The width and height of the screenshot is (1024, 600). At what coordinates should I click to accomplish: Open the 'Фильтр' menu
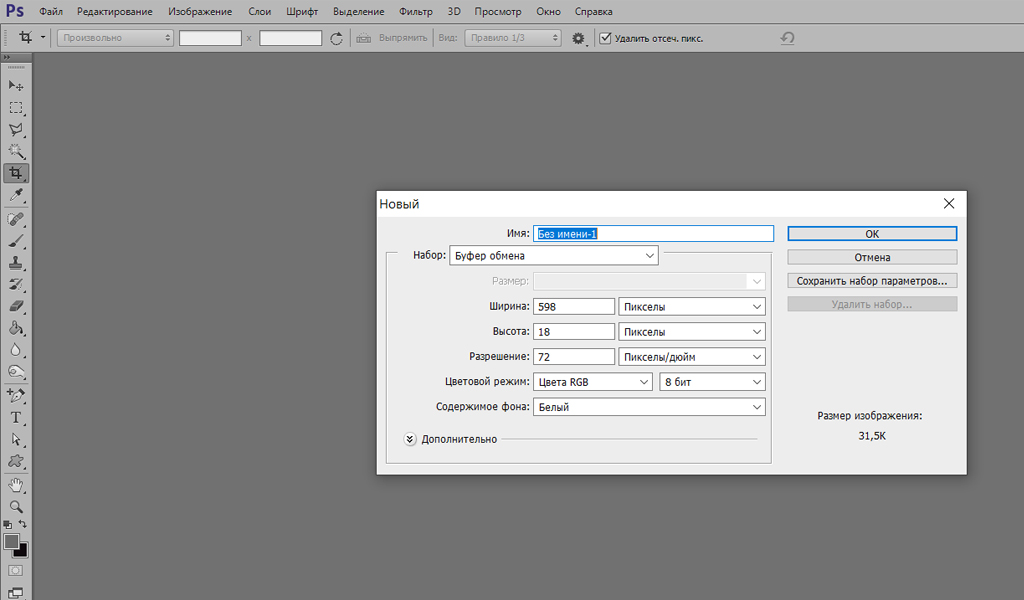point(415,12)
